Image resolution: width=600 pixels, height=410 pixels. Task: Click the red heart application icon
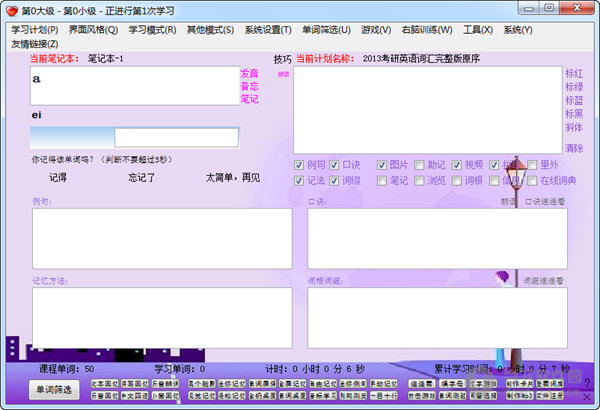[x=12, y=11]
